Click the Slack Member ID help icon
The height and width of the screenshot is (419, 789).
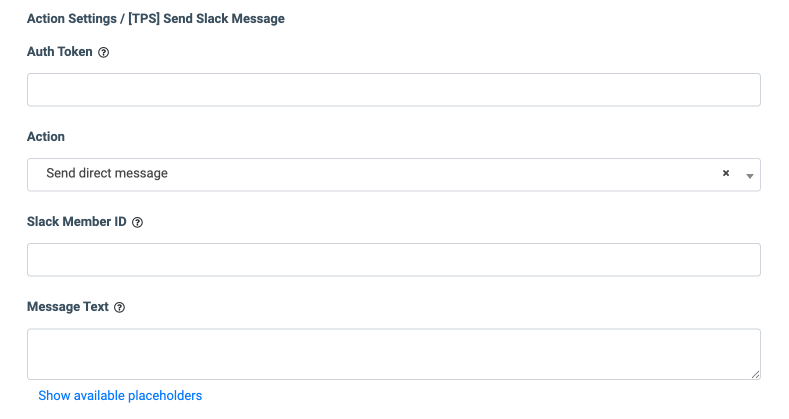pos(138,223)
